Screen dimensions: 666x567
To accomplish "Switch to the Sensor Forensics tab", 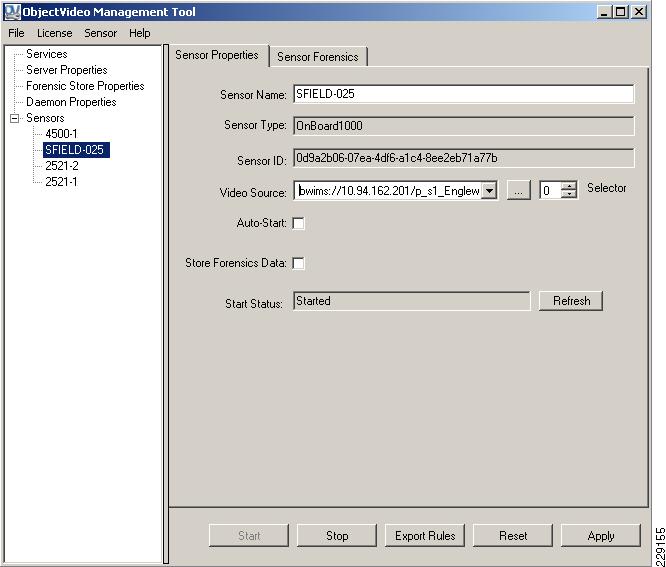I will [318, 57].
